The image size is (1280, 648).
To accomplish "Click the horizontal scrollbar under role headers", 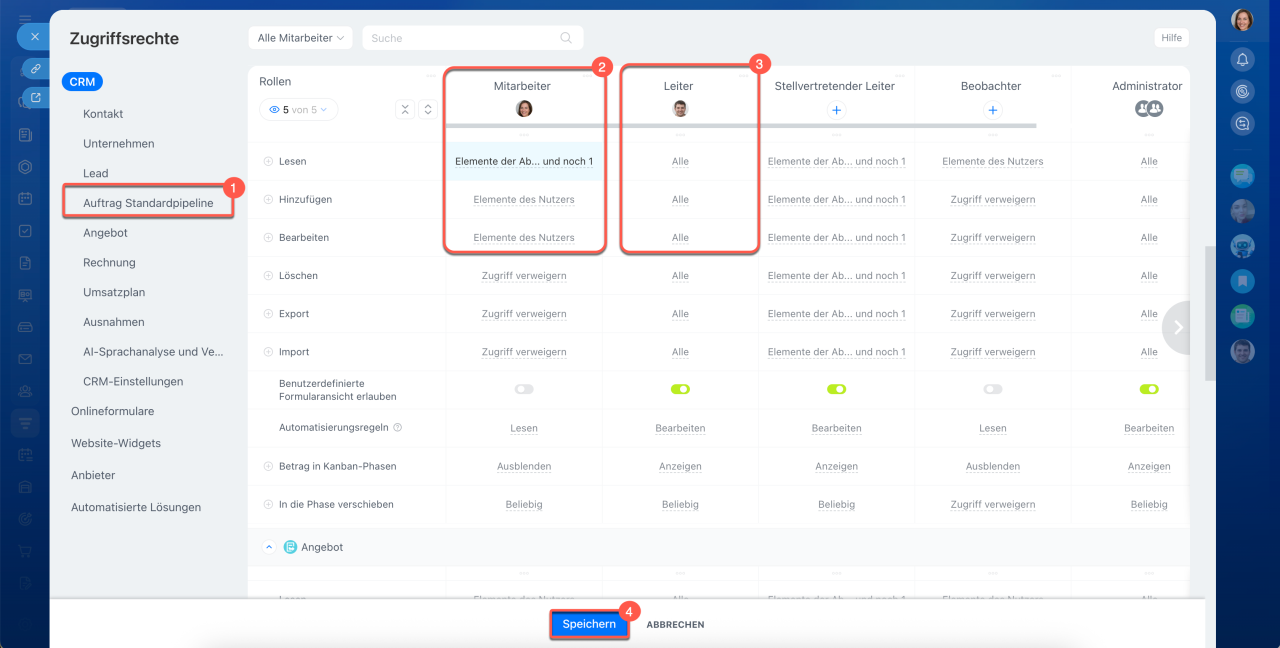I will [740, 126].
